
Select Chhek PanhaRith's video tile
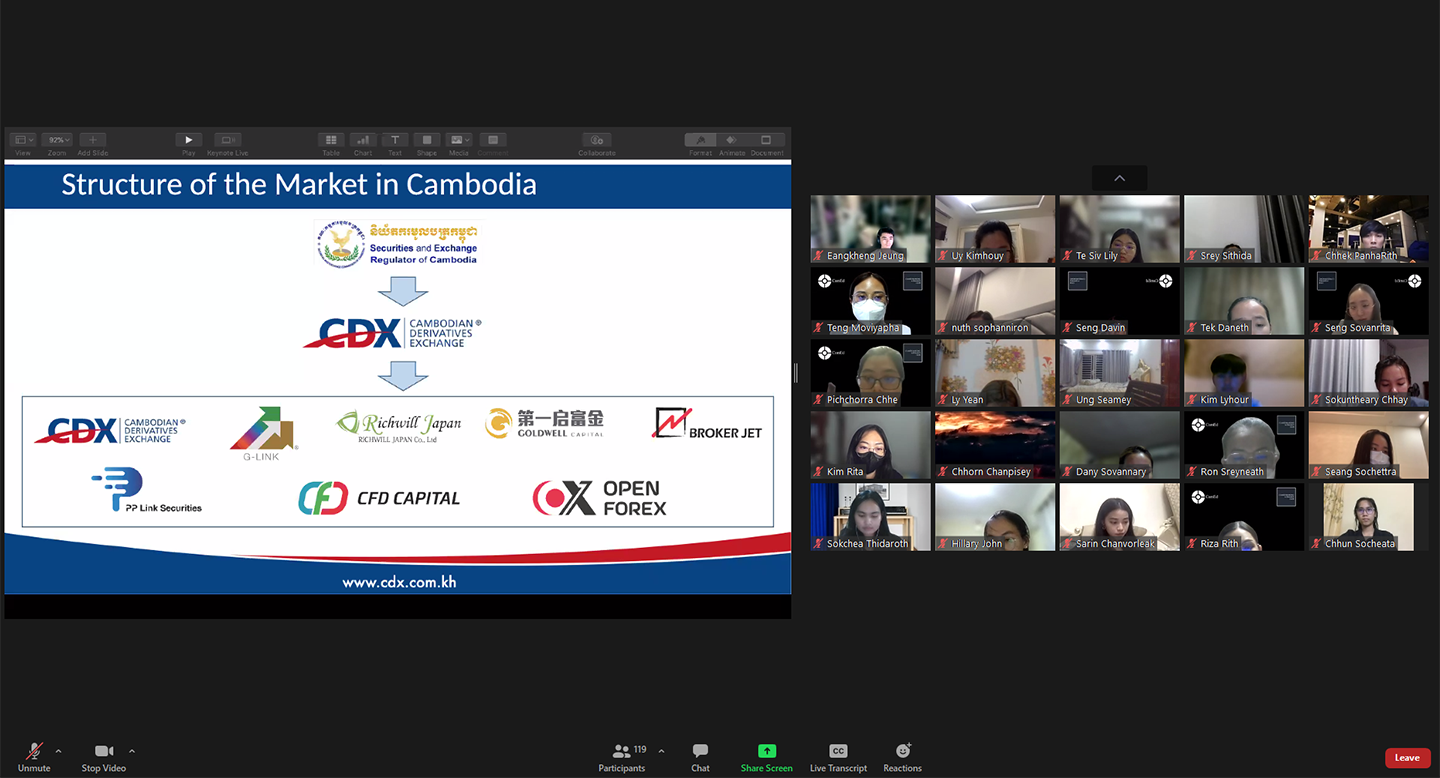[x=1368, y=229]
